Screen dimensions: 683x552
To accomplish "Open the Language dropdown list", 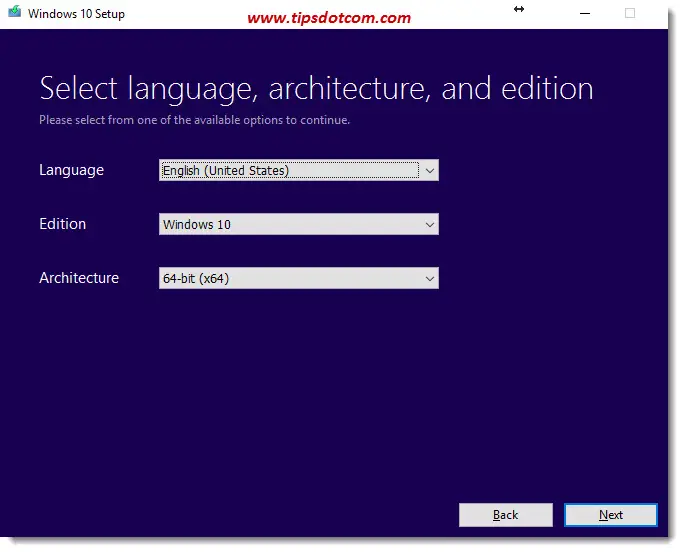I will tap(298, 170).
